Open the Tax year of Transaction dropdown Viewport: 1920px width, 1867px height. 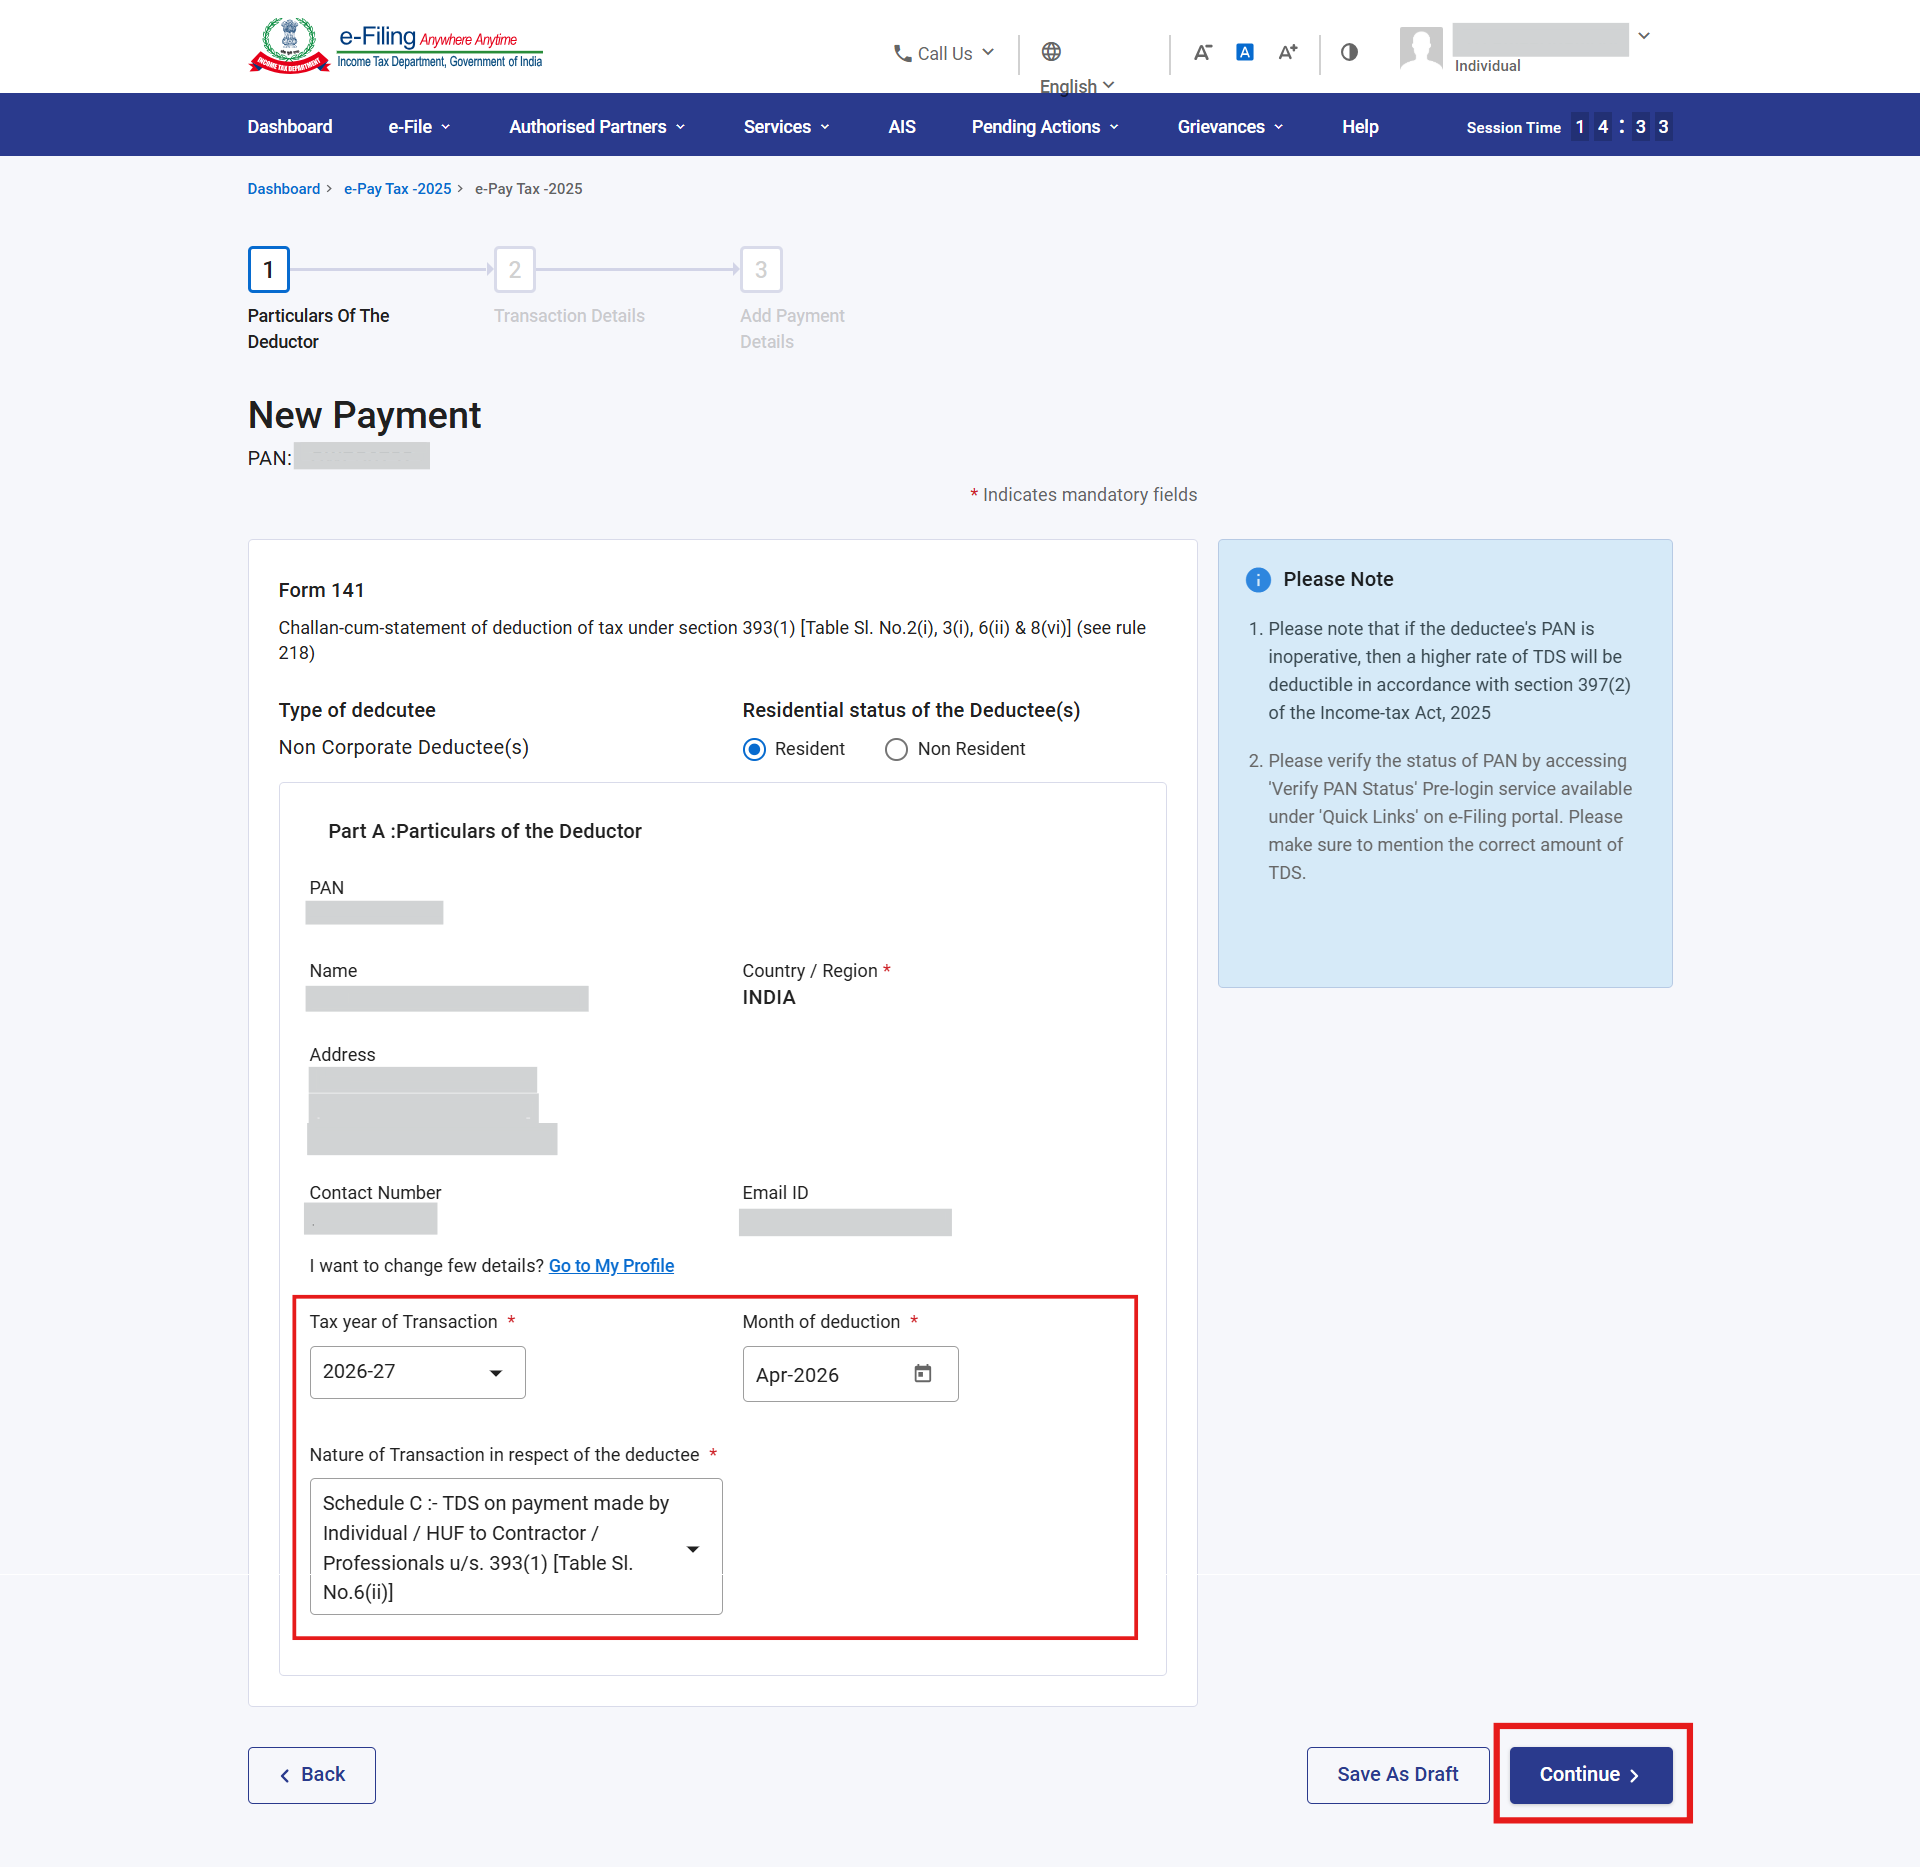click(417, 1372)
